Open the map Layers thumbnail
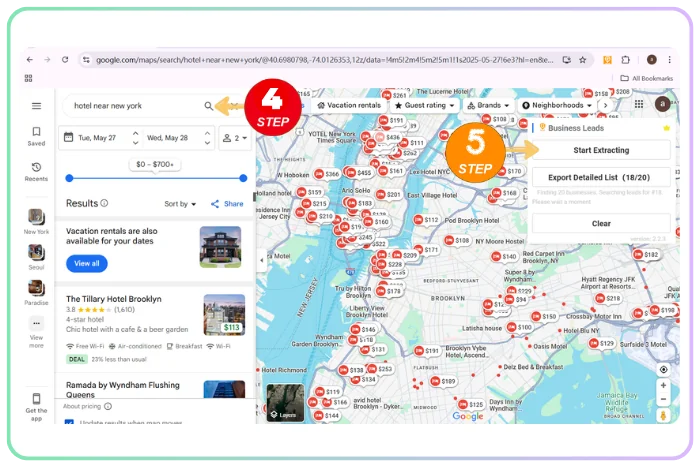The height and width of the screenshot is (471, 700). [285, 402]
